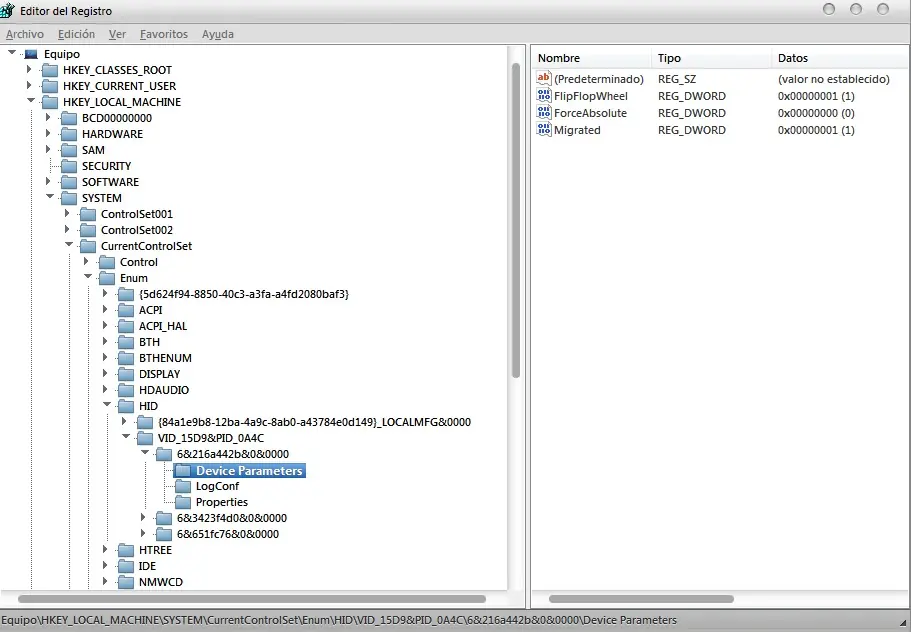Click the ForceAbsolute DWORD icon

[x=544, y=112]
